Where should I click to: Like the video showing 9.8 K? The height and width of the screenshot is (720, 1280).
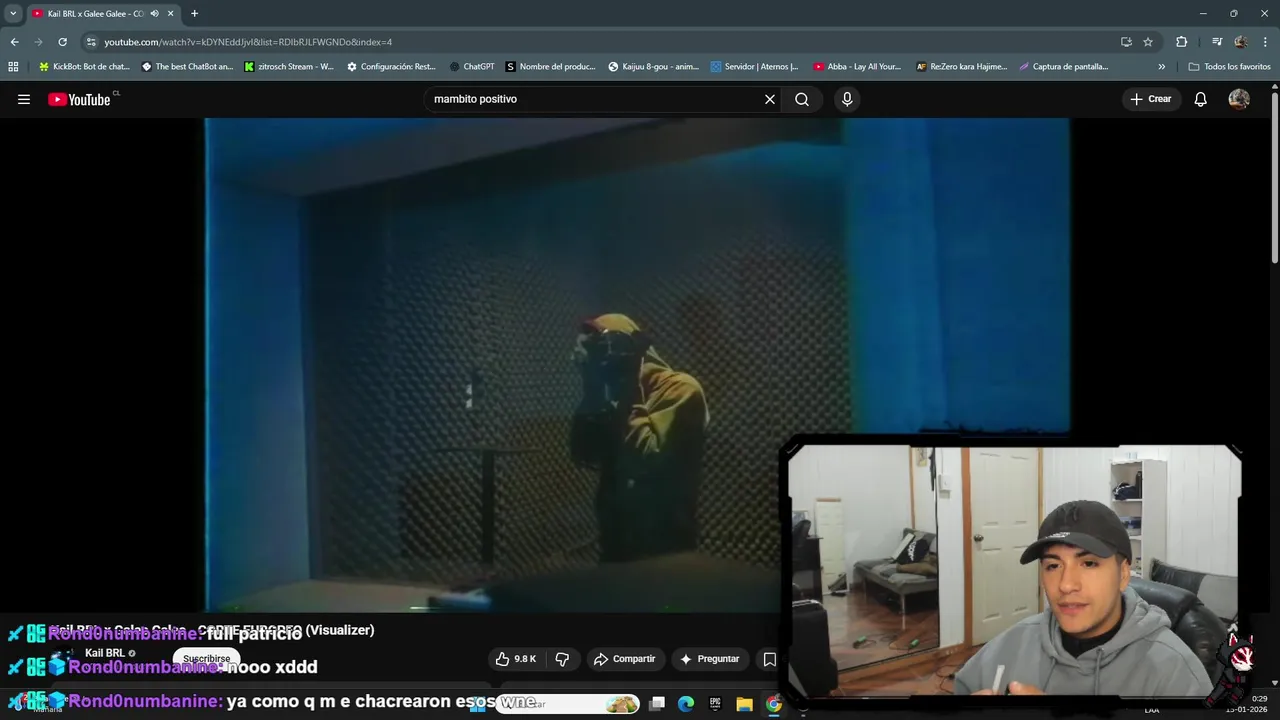tap(515, 659)
